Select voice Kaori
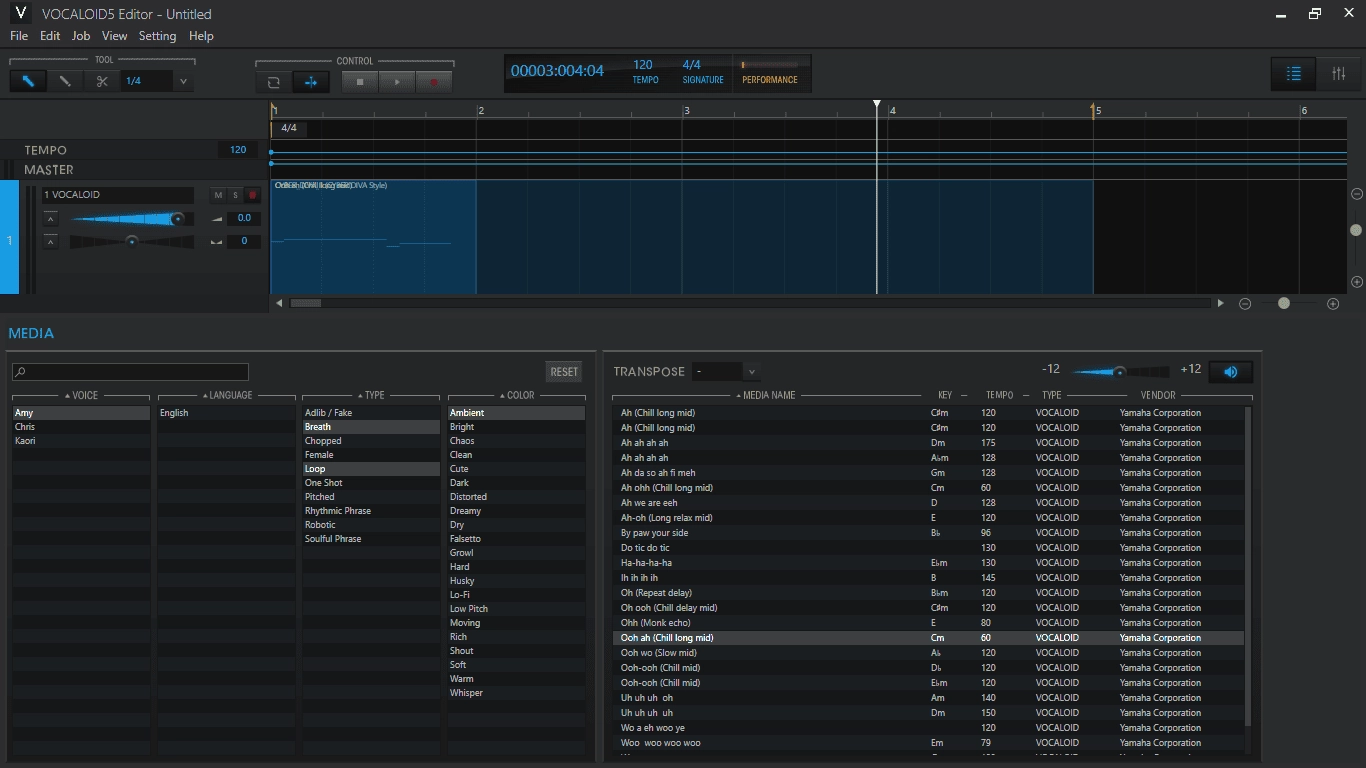Screen dimensions: 1366x768 pos(81,441)
